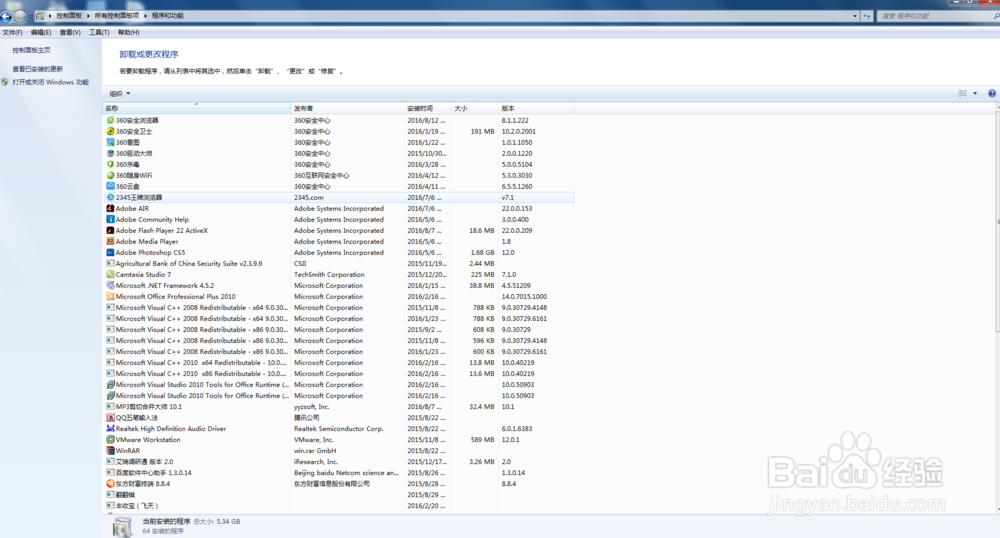Sort by the 安装时间 column header
Image resolution: width=1000 pixels, height=538 pixels.
point(427,108)
